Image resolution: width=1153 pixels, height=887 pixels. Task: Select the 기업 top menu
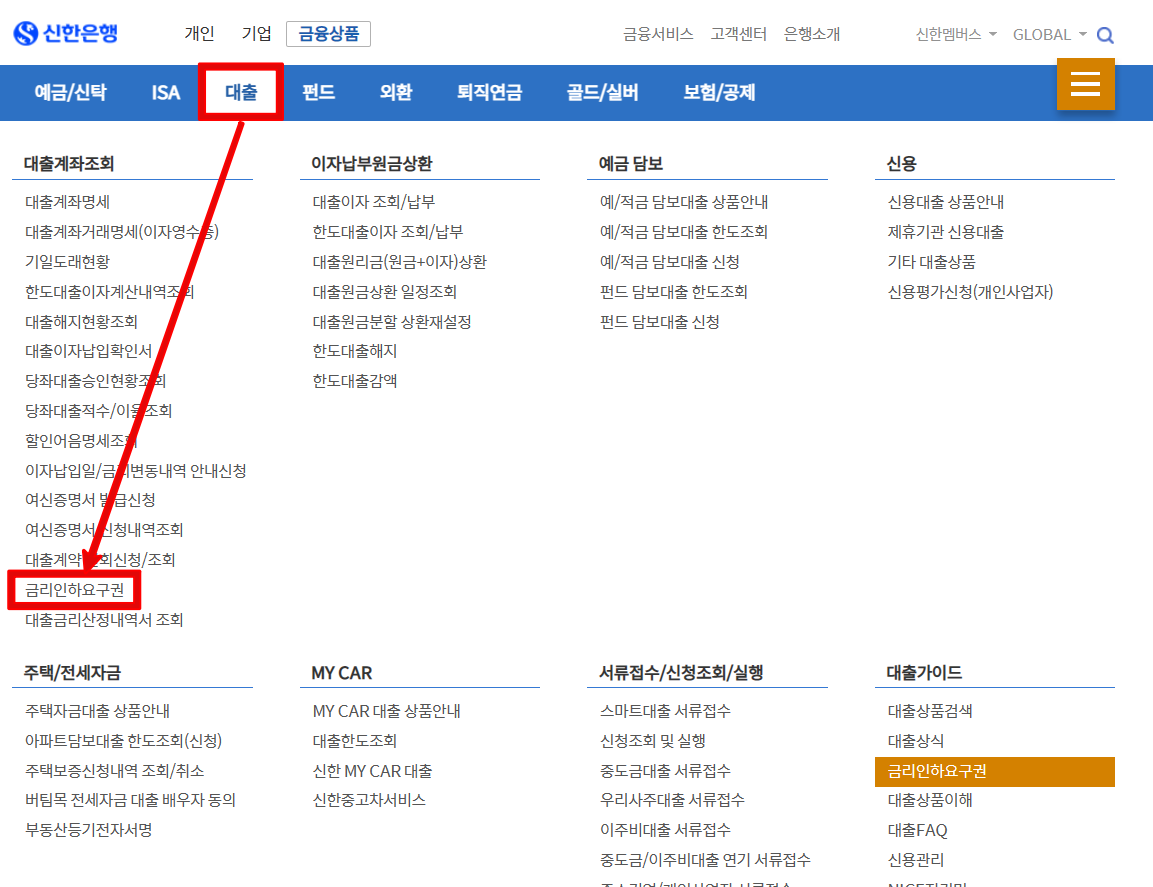[256, 34]
